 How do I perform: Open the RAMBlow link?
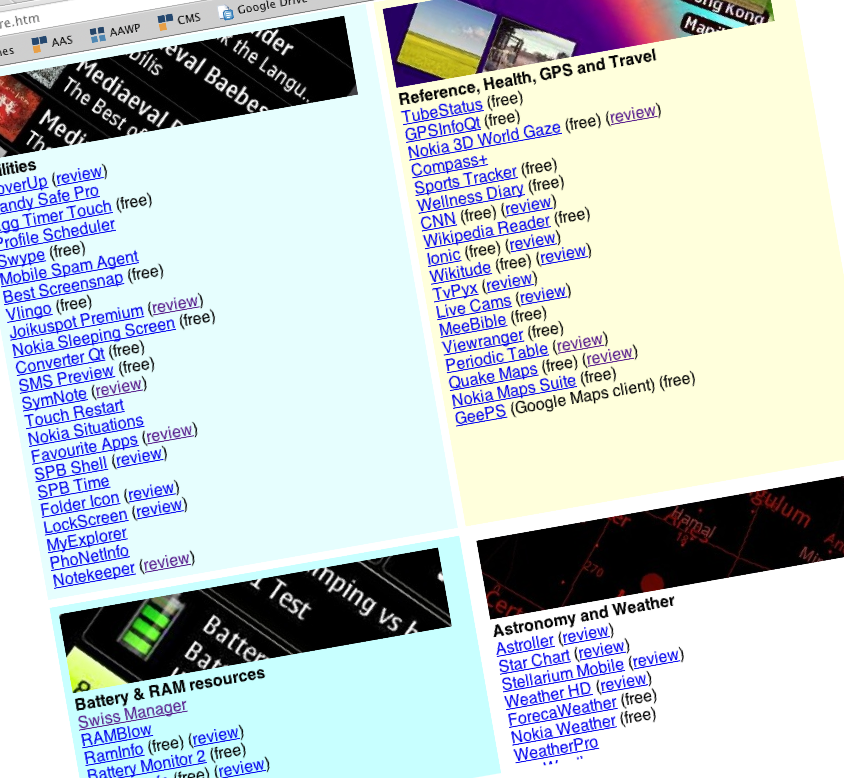coord(116,735)
